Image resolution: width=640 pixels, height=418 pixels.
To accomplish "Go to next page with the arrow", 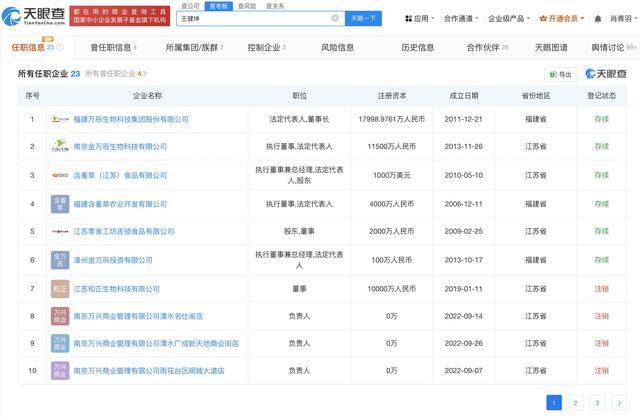I will click(x=619, y=403).
